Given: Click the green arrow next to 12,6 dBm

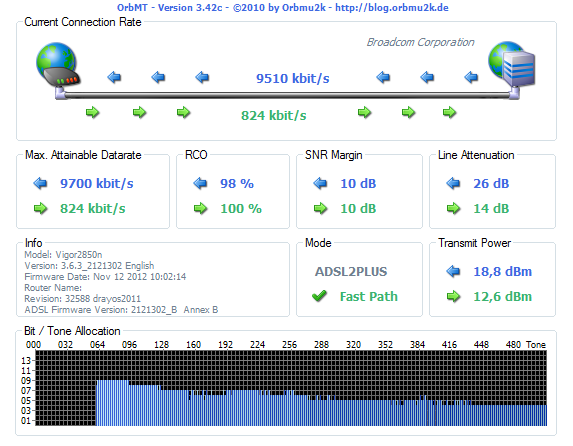Looking at the screenshot, I should pos(453,296).
